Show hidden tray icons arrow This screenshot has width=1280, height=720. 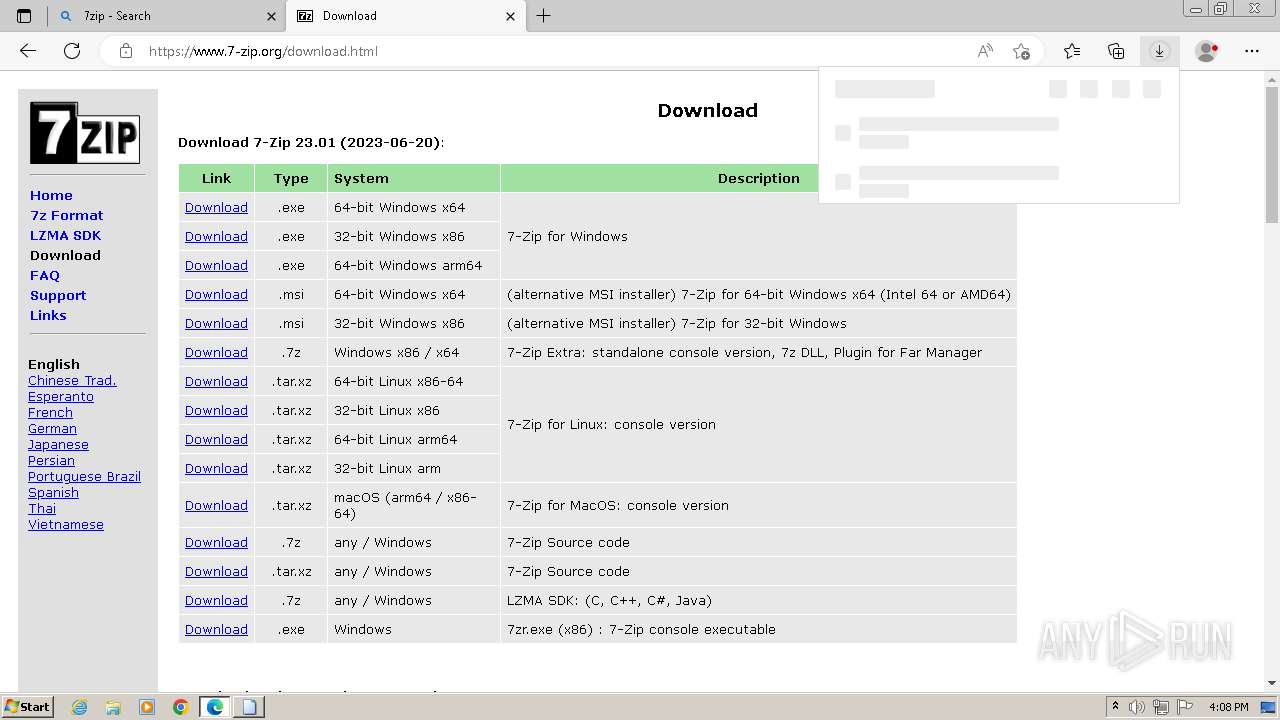click(1115, 707)
